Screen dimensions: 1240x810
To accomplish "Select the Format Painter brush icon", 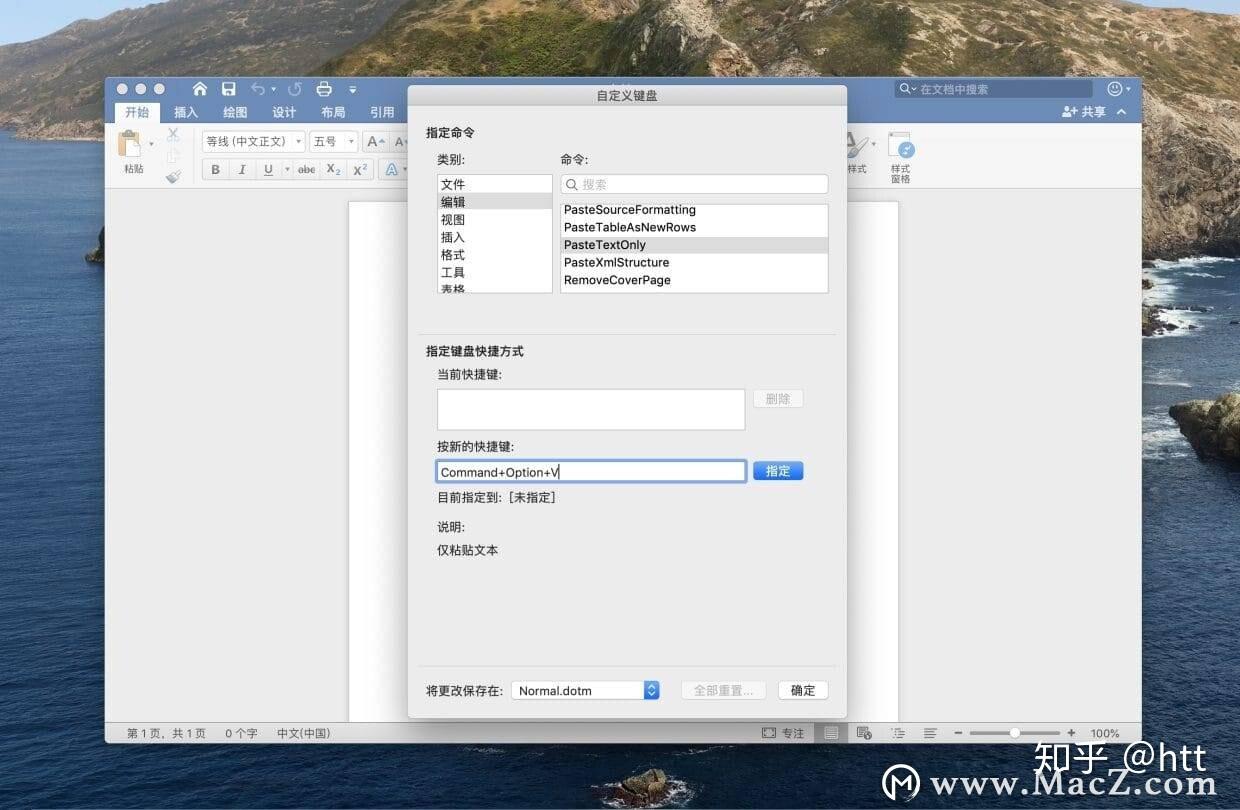I will (174, 177).
